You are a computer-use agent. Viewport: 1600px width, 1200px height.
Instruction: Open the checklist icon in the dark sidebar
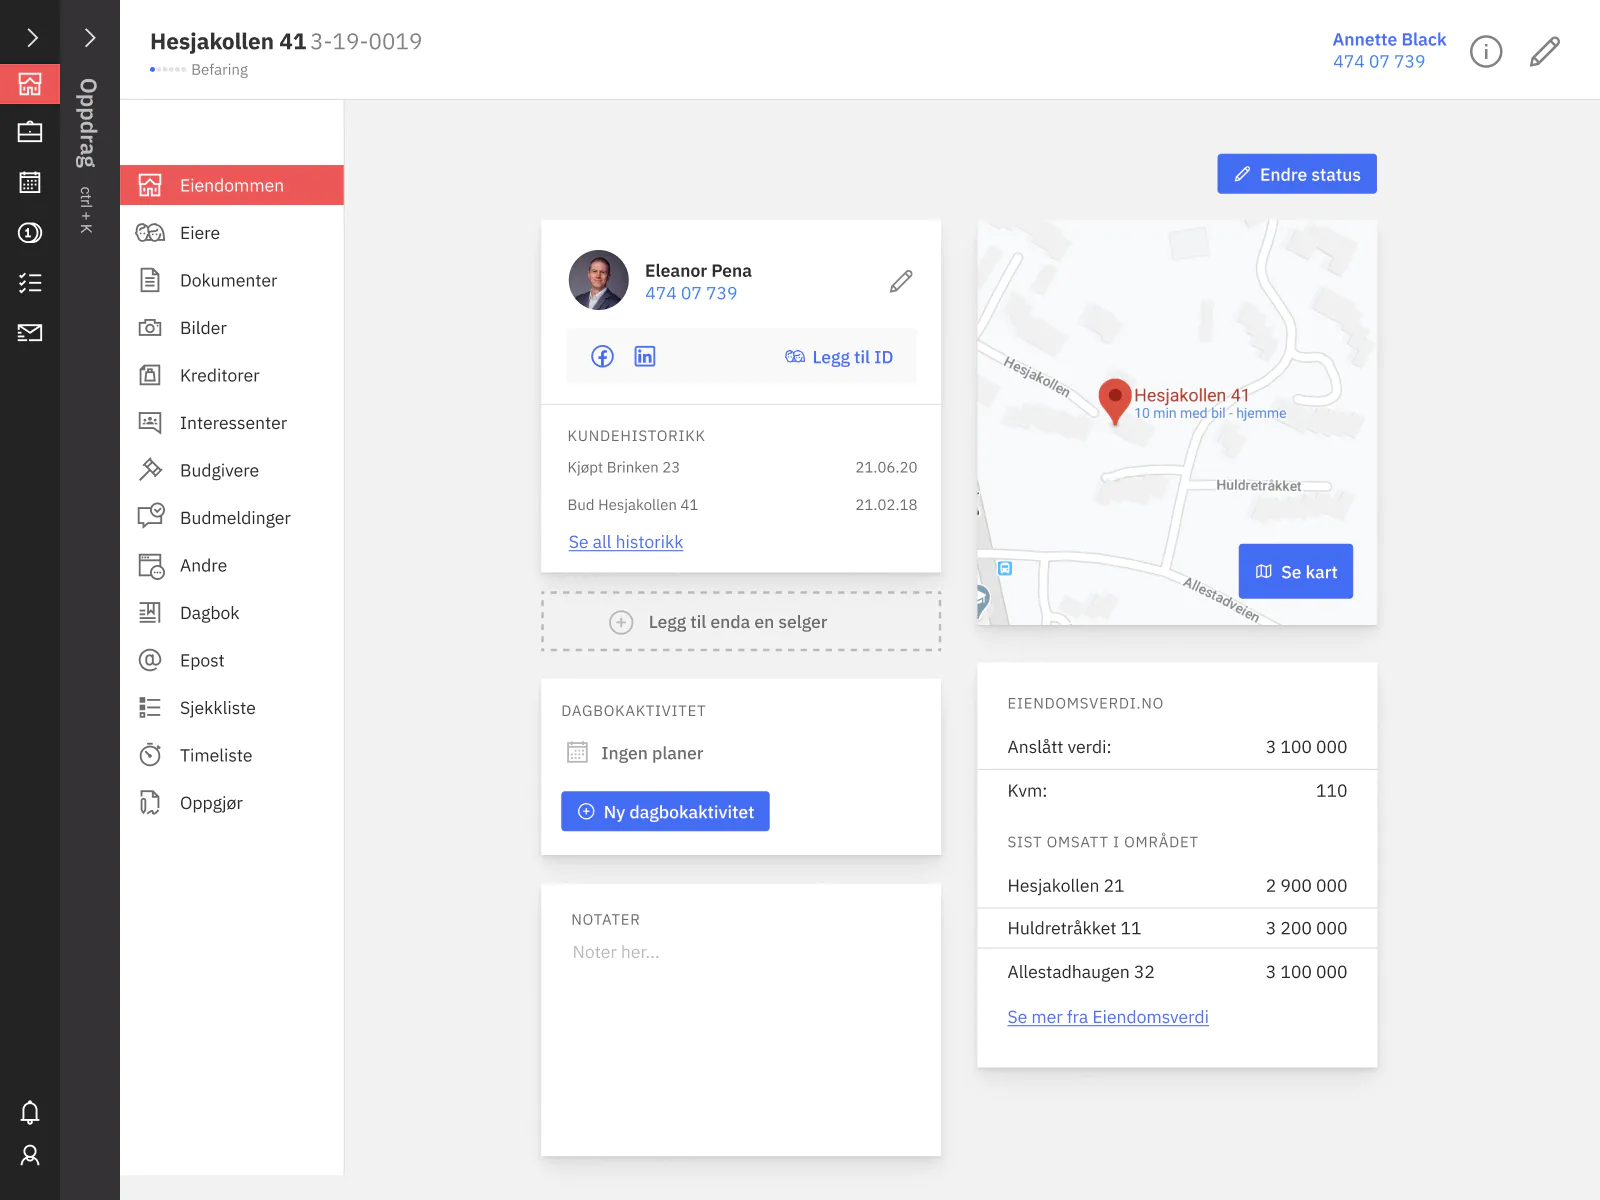coord(30,283)
